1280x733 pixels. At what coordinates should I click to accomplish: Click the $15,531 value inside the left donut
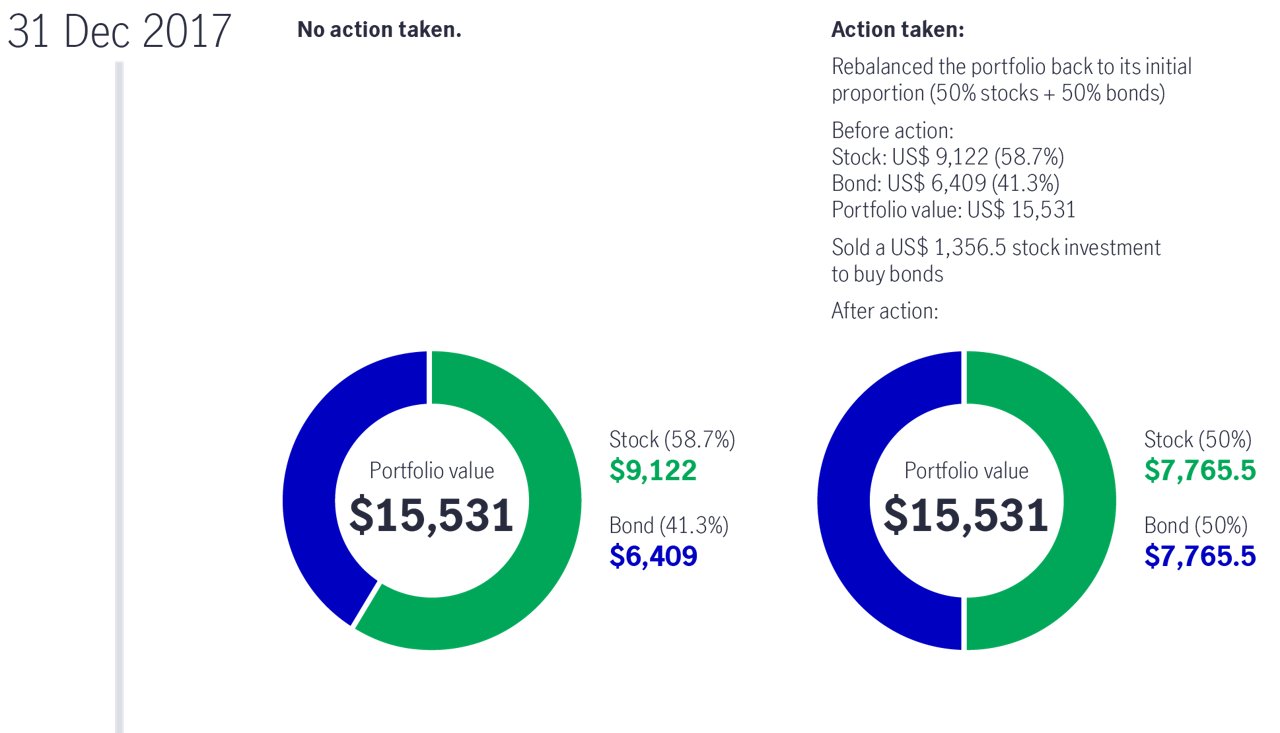pos(431,515)
